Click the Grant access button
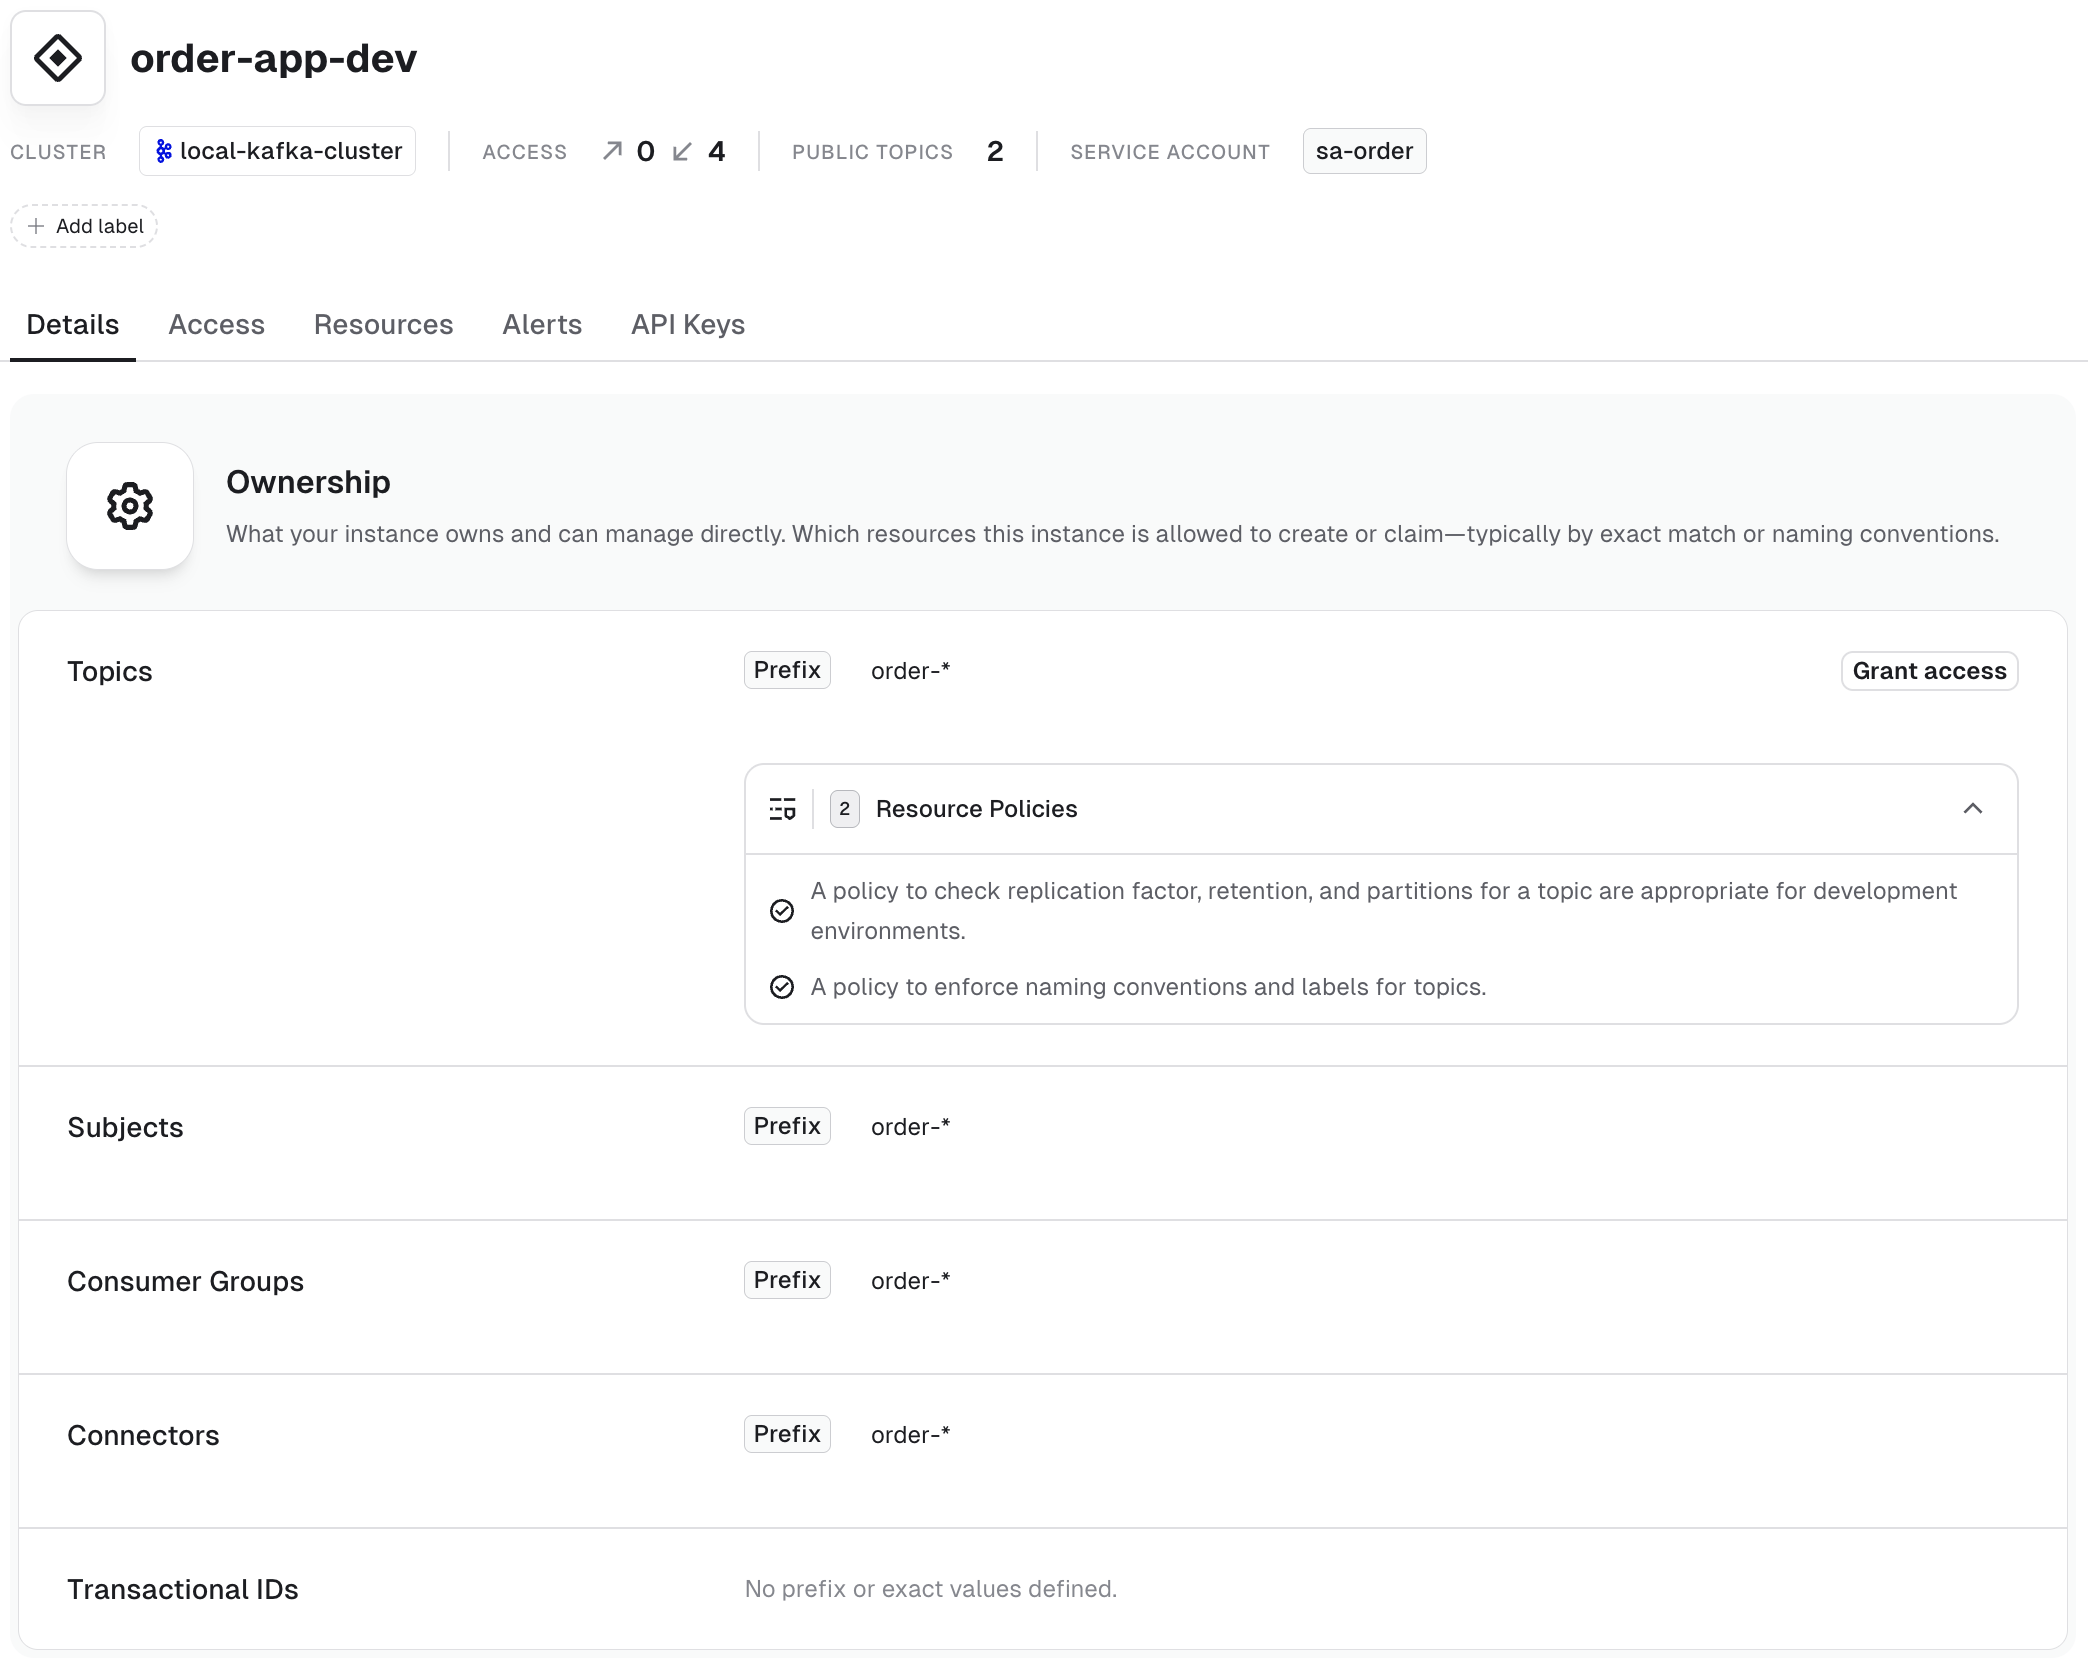Image resolution: width=2088 pixels, height=1668 pixels. click(x=1929, y=671)
